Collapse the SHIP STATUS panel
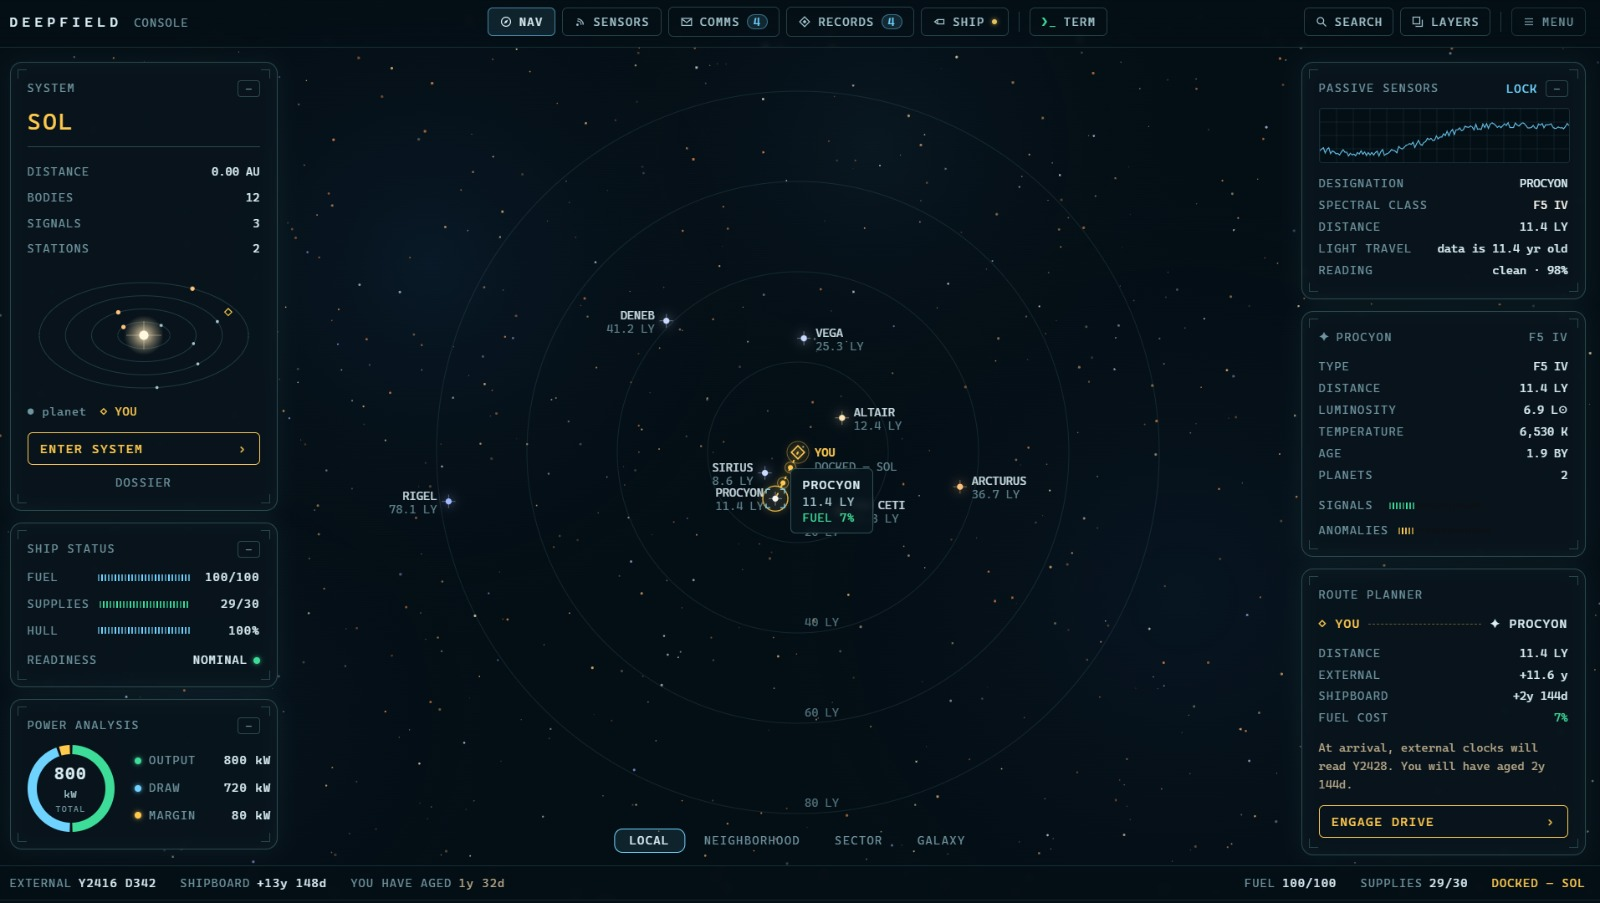This screenshot has height=903, width=1600. [248, 549]
